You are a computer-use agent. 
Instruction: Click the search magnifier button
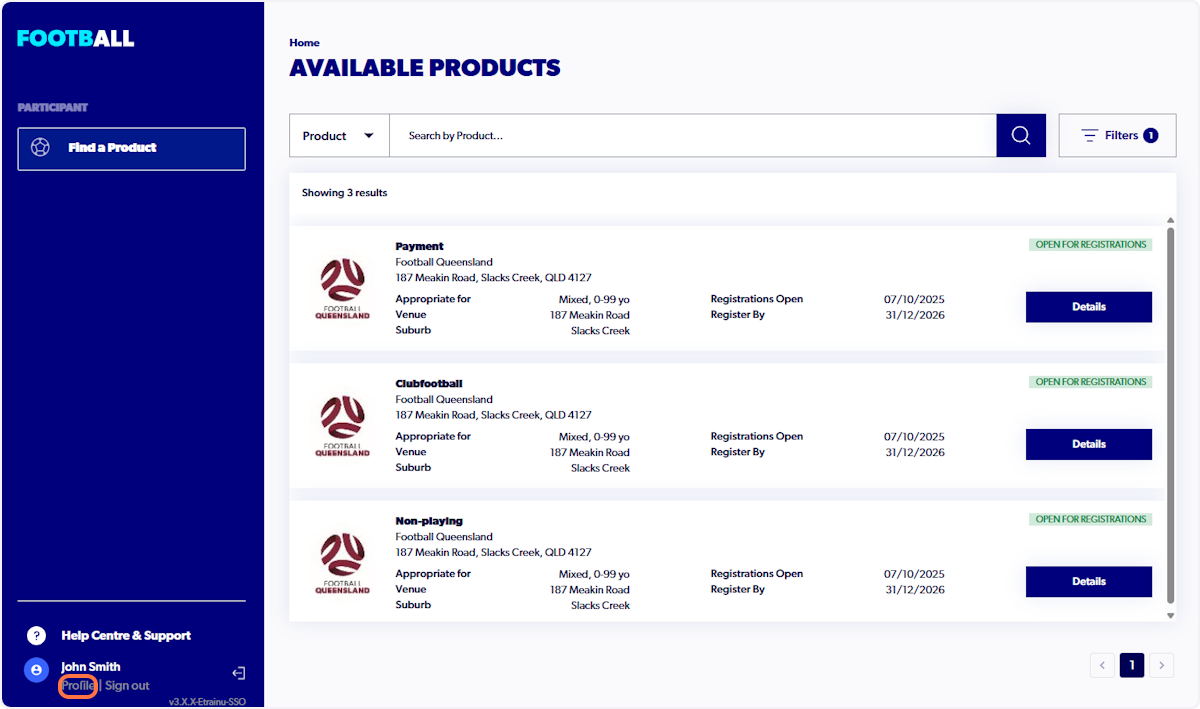(x=1021, y=135)
